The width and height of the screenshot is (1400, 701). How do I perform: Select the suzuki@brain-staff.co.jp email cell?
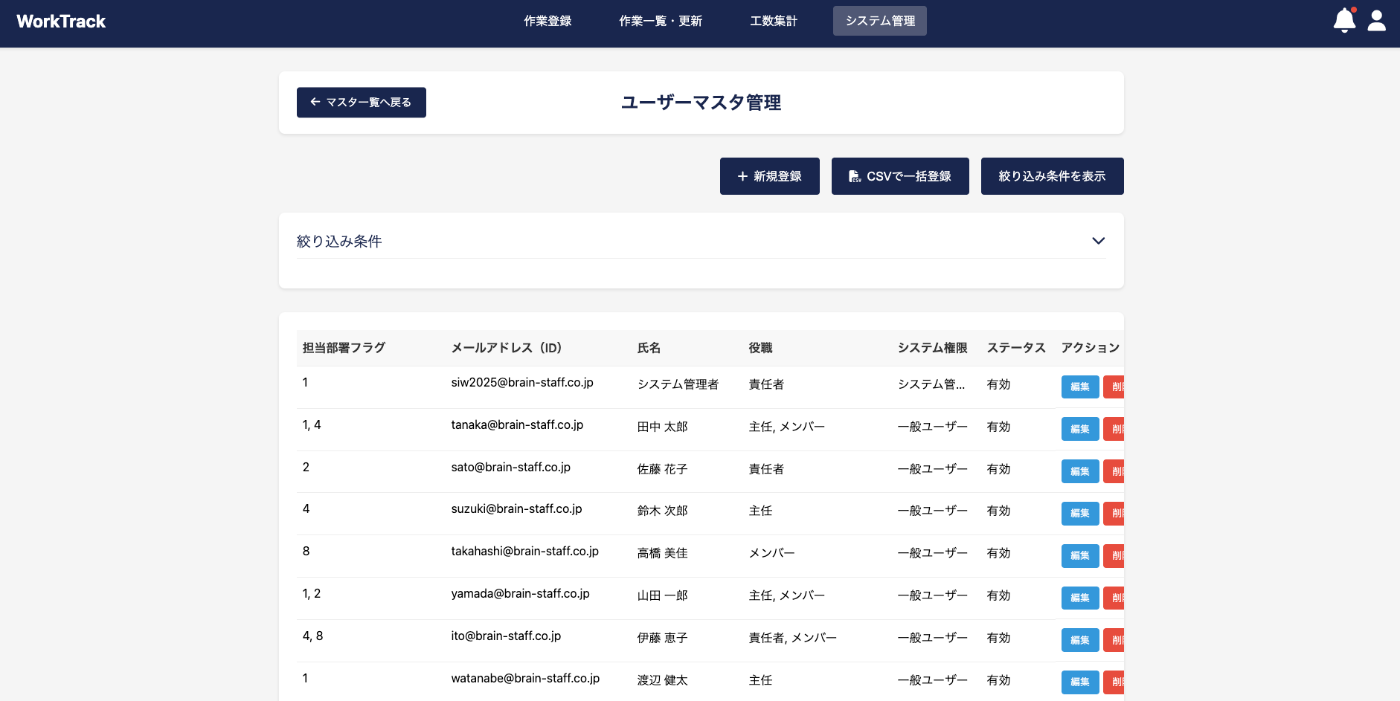(x=516, y=509)
